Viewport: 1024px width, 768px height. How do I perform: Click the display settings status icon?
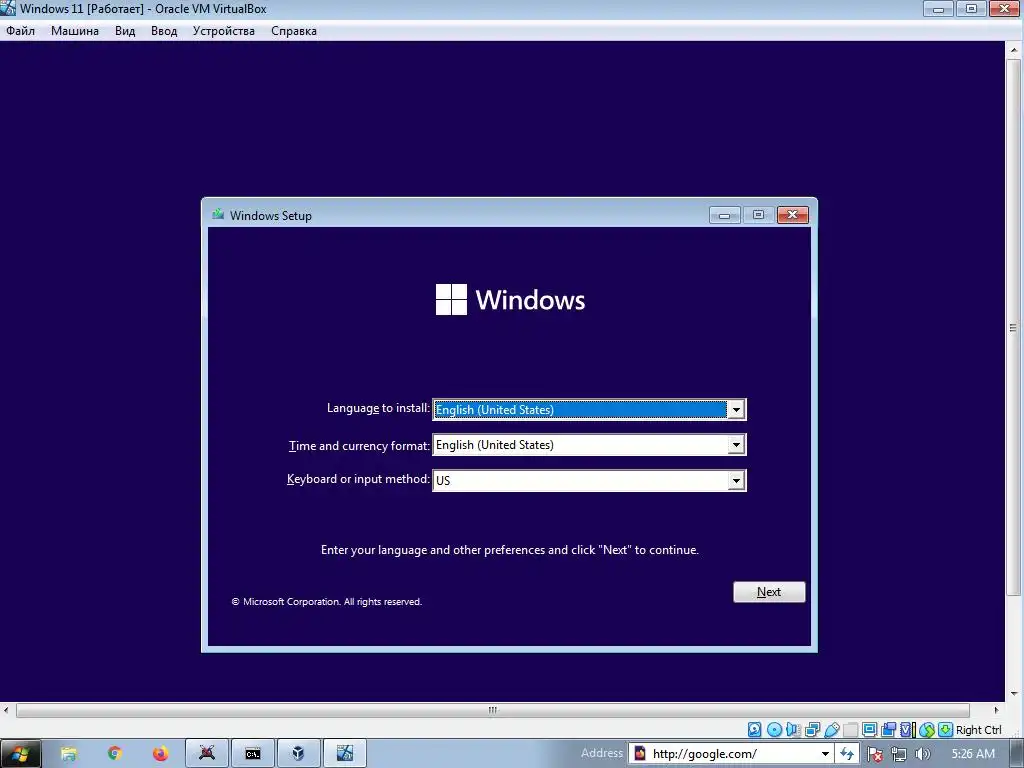[869, 729]
